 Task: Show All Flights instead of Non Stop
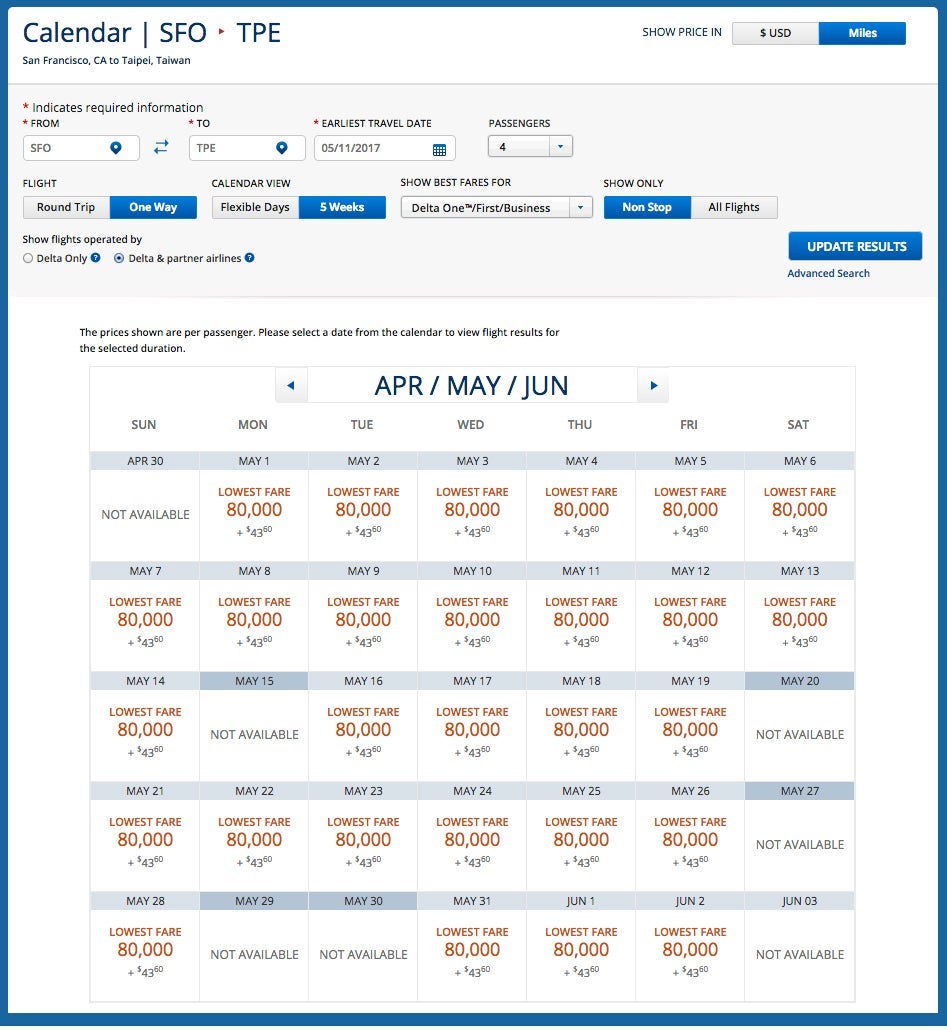734,207
